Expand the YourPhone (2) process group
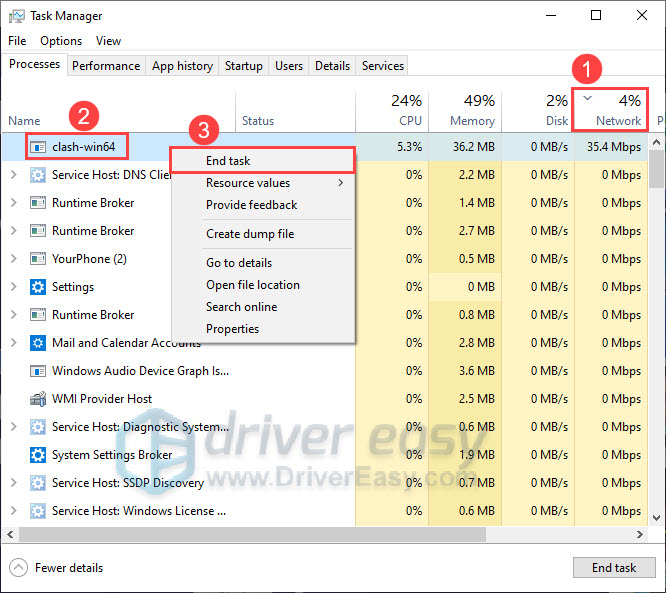The image size is (666, 593). [x=13, y=259]
